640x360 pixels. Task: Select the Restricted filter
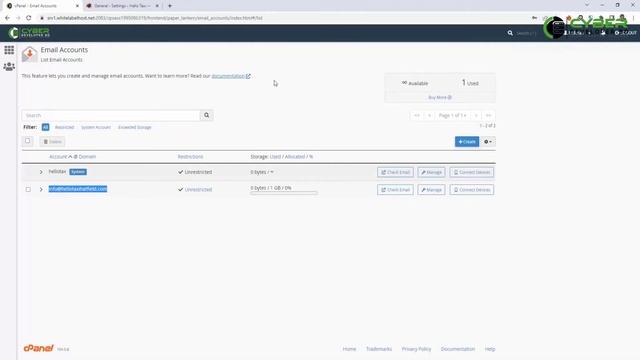64,127
